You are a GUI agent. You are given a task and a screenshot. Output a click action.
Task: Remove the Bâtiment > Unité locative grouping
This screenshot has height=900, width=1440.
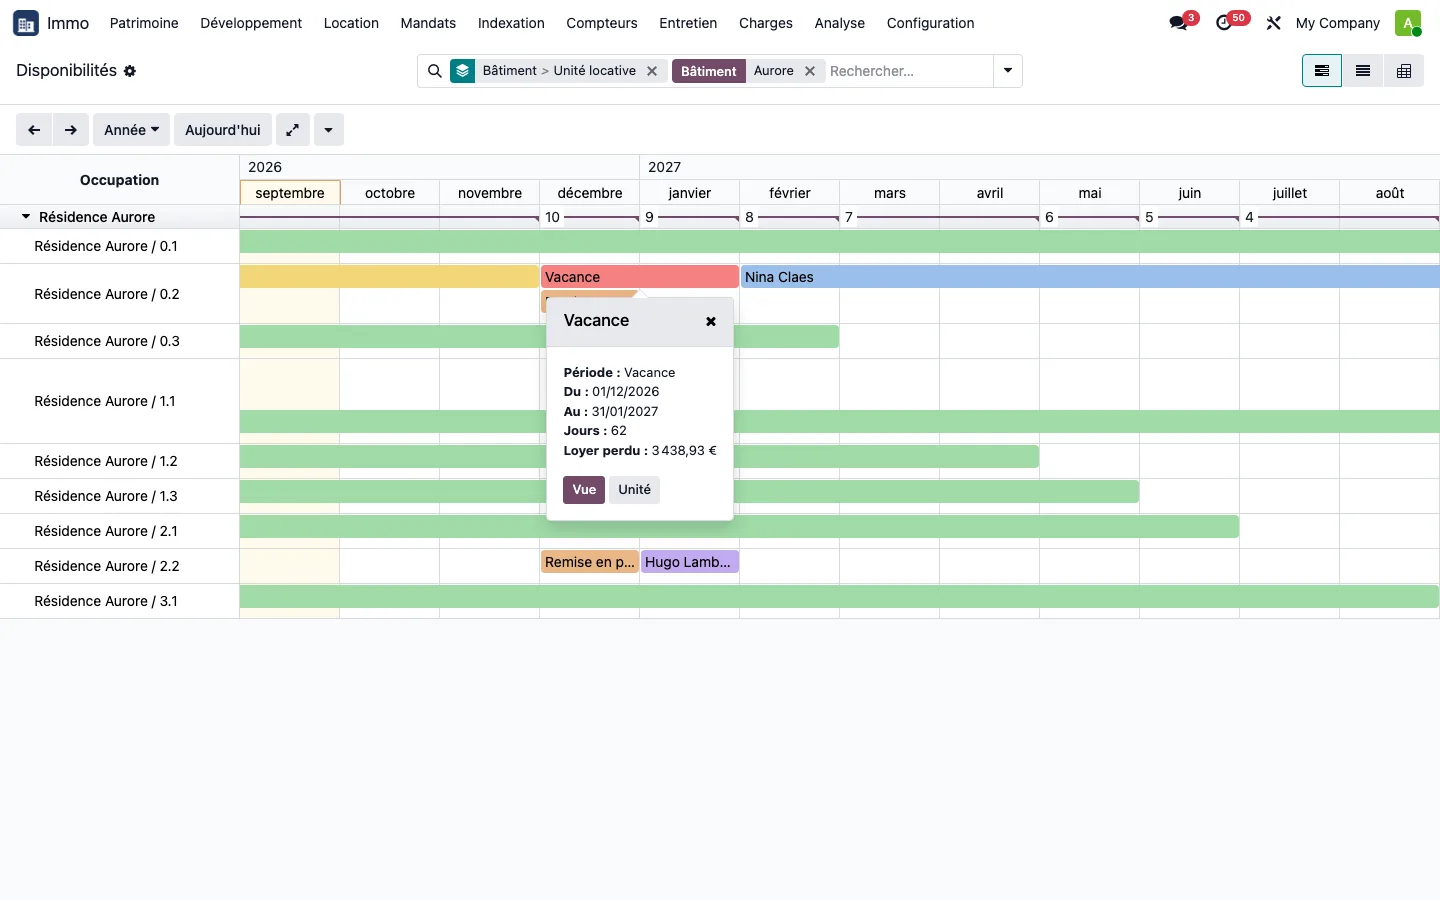click(x=652, y=71)
